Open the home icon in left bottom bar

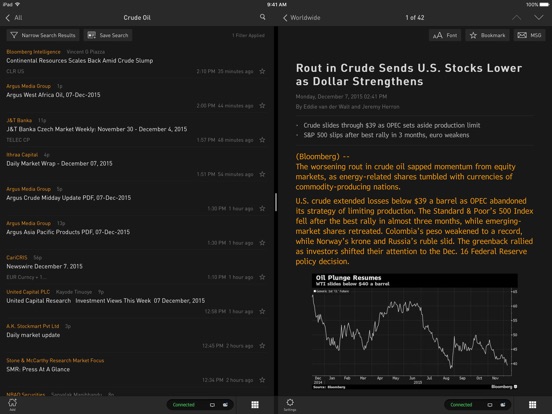12,404
